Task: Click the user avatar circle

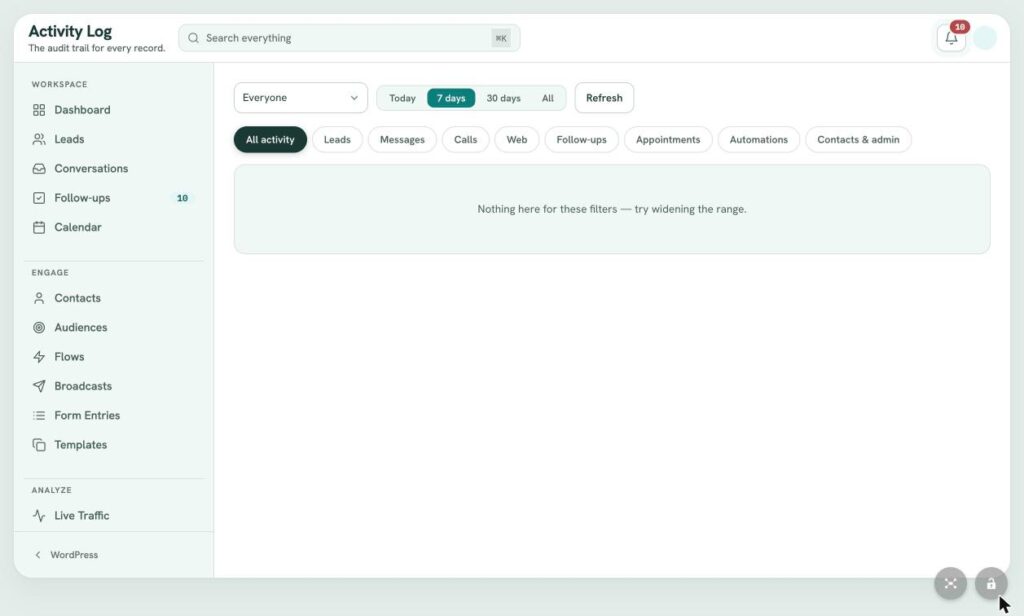Action: [985, 38]
